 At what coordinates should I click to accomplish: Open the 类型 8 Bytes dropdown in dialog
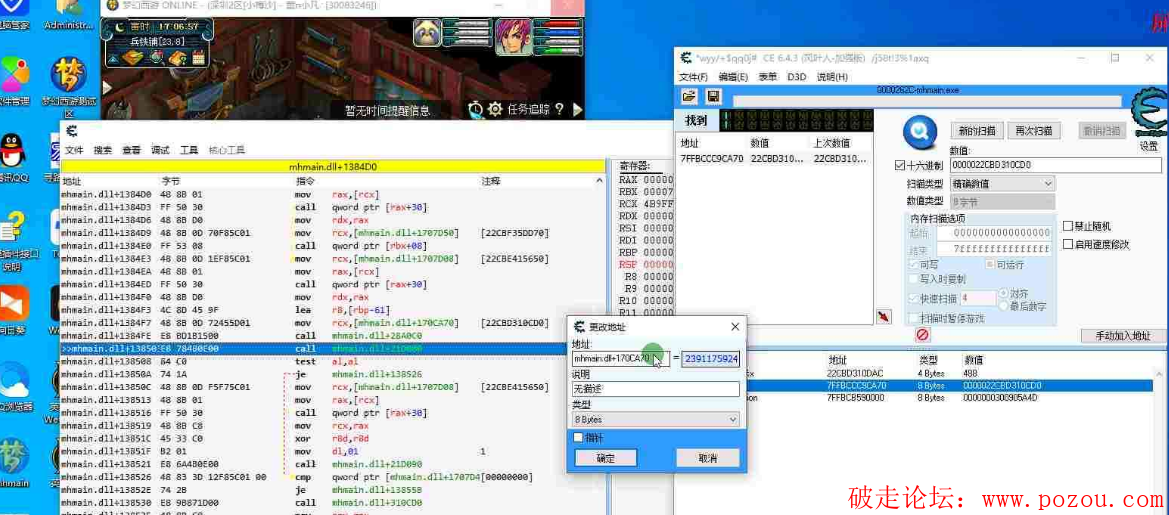(655, 420)
